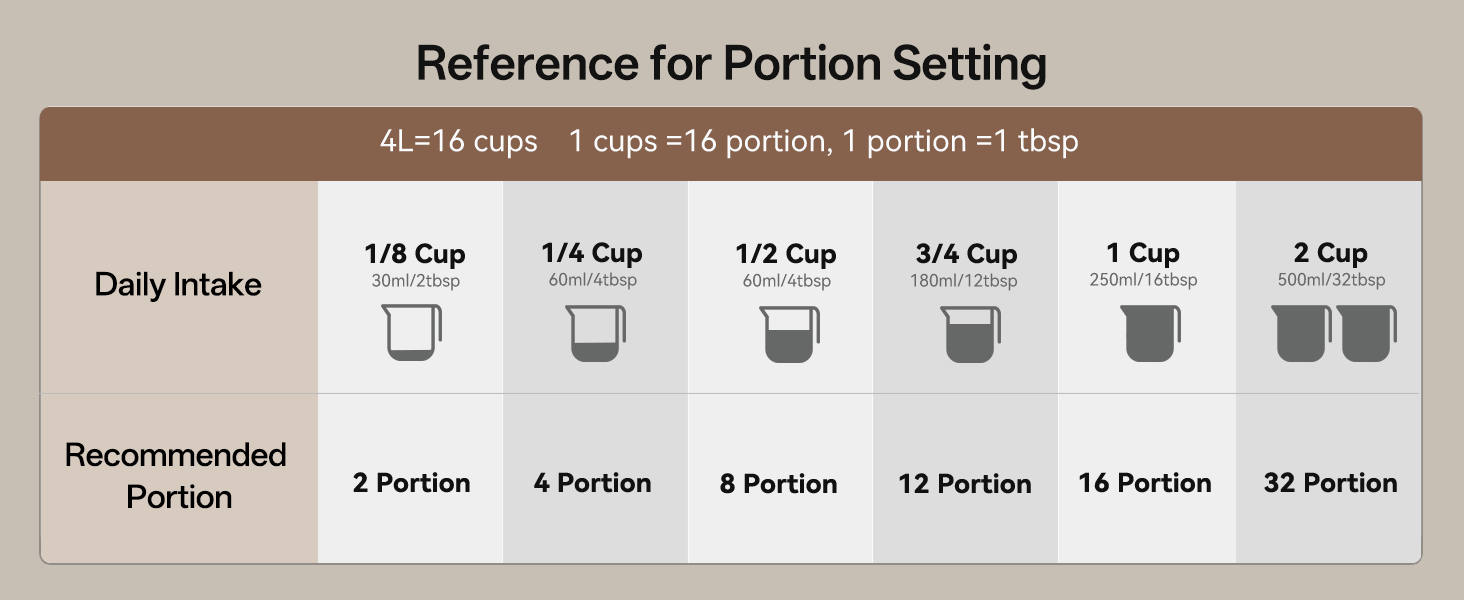Select the "4 Portion" cell
1464x600 pixels.
(x=593, y=483)
